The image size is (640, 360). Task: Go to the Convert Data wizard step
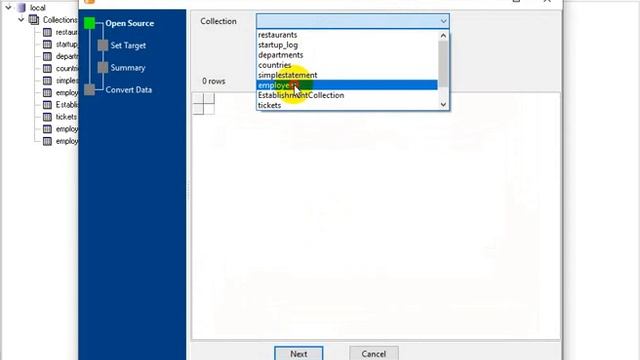pyautogui.click(x=129, y=90)
